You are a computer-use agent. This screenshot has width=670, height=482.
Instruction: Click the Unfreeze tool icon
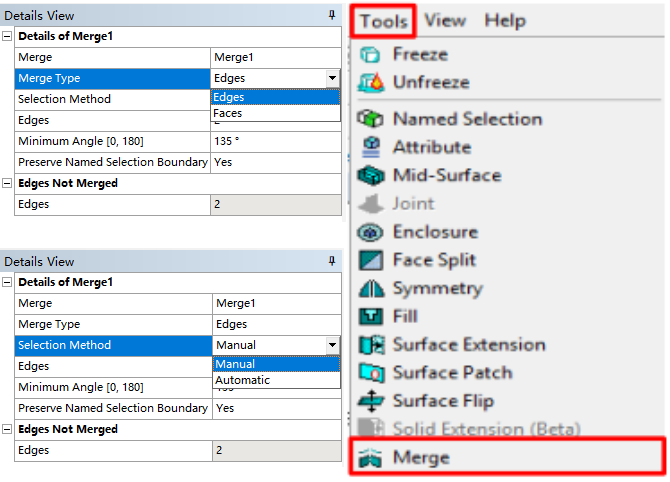[x=370, y=82]
